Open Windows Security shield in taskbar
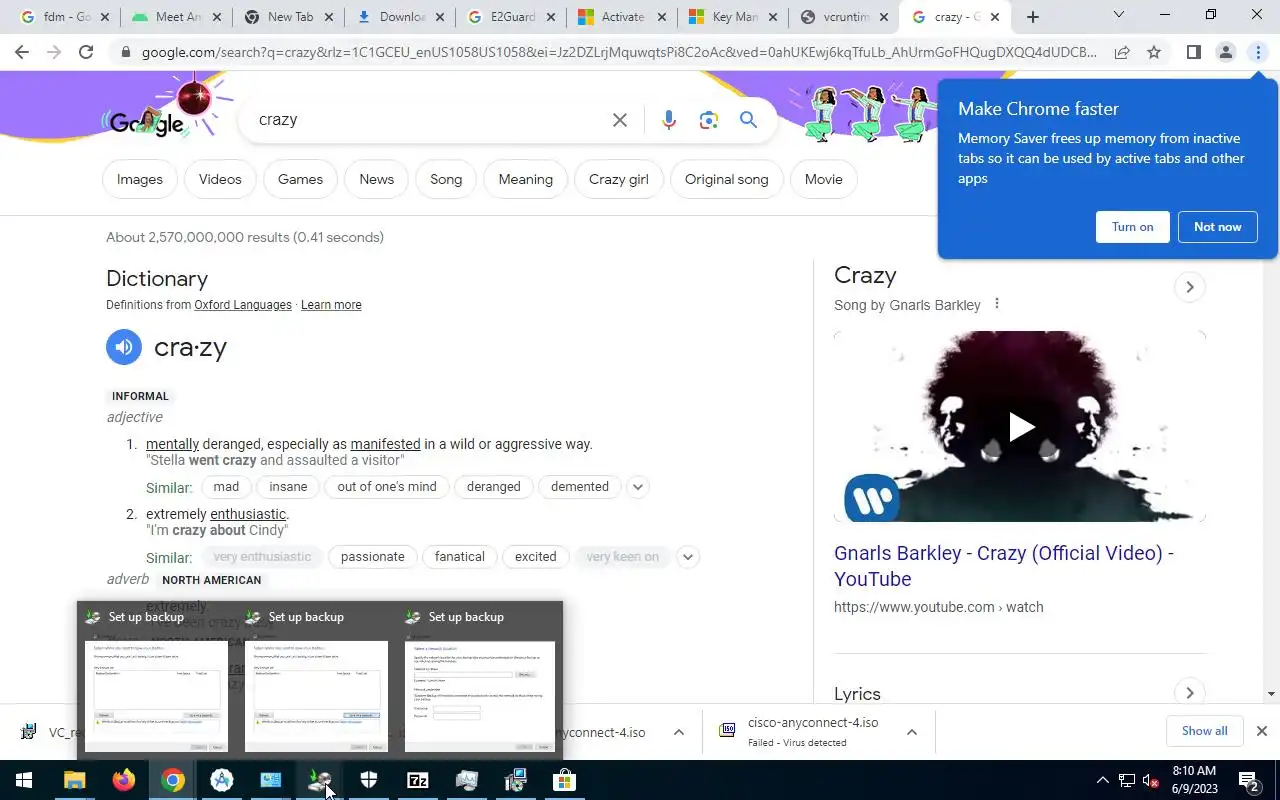This screenshot has height=800, width=1280. 369,781
